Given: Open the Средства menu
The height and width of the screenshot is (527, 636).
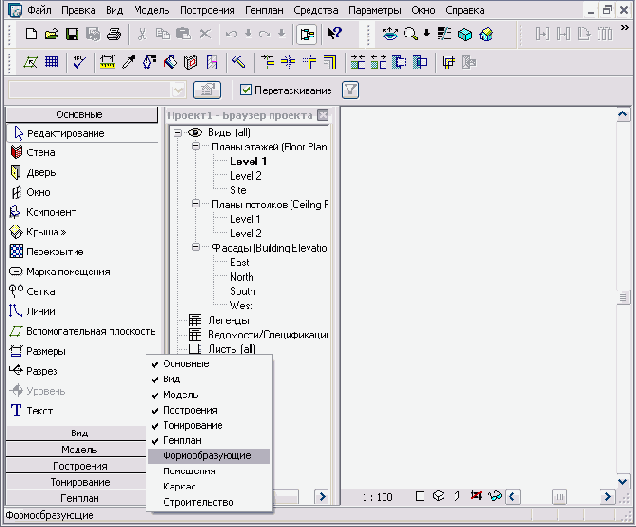Looking at the screenshot, I should coord(316,10).
